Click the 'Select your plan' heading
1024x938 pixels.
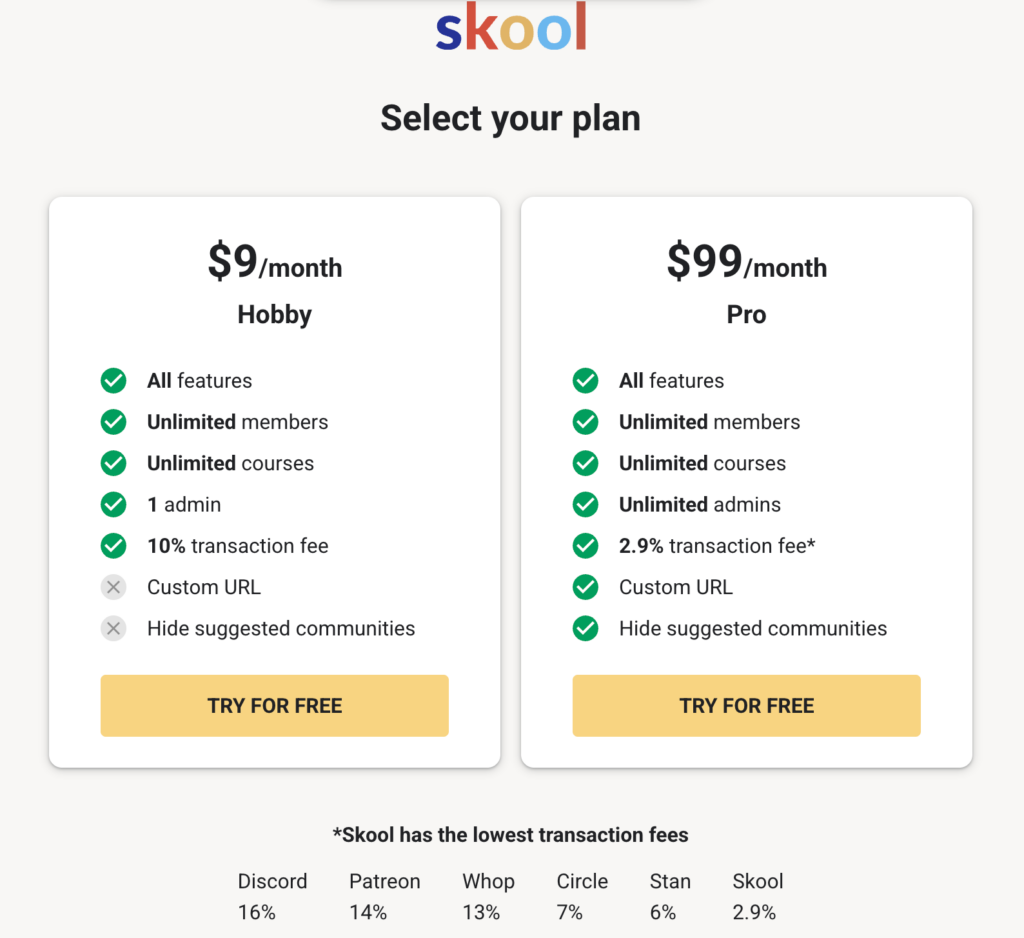[511, 119]
